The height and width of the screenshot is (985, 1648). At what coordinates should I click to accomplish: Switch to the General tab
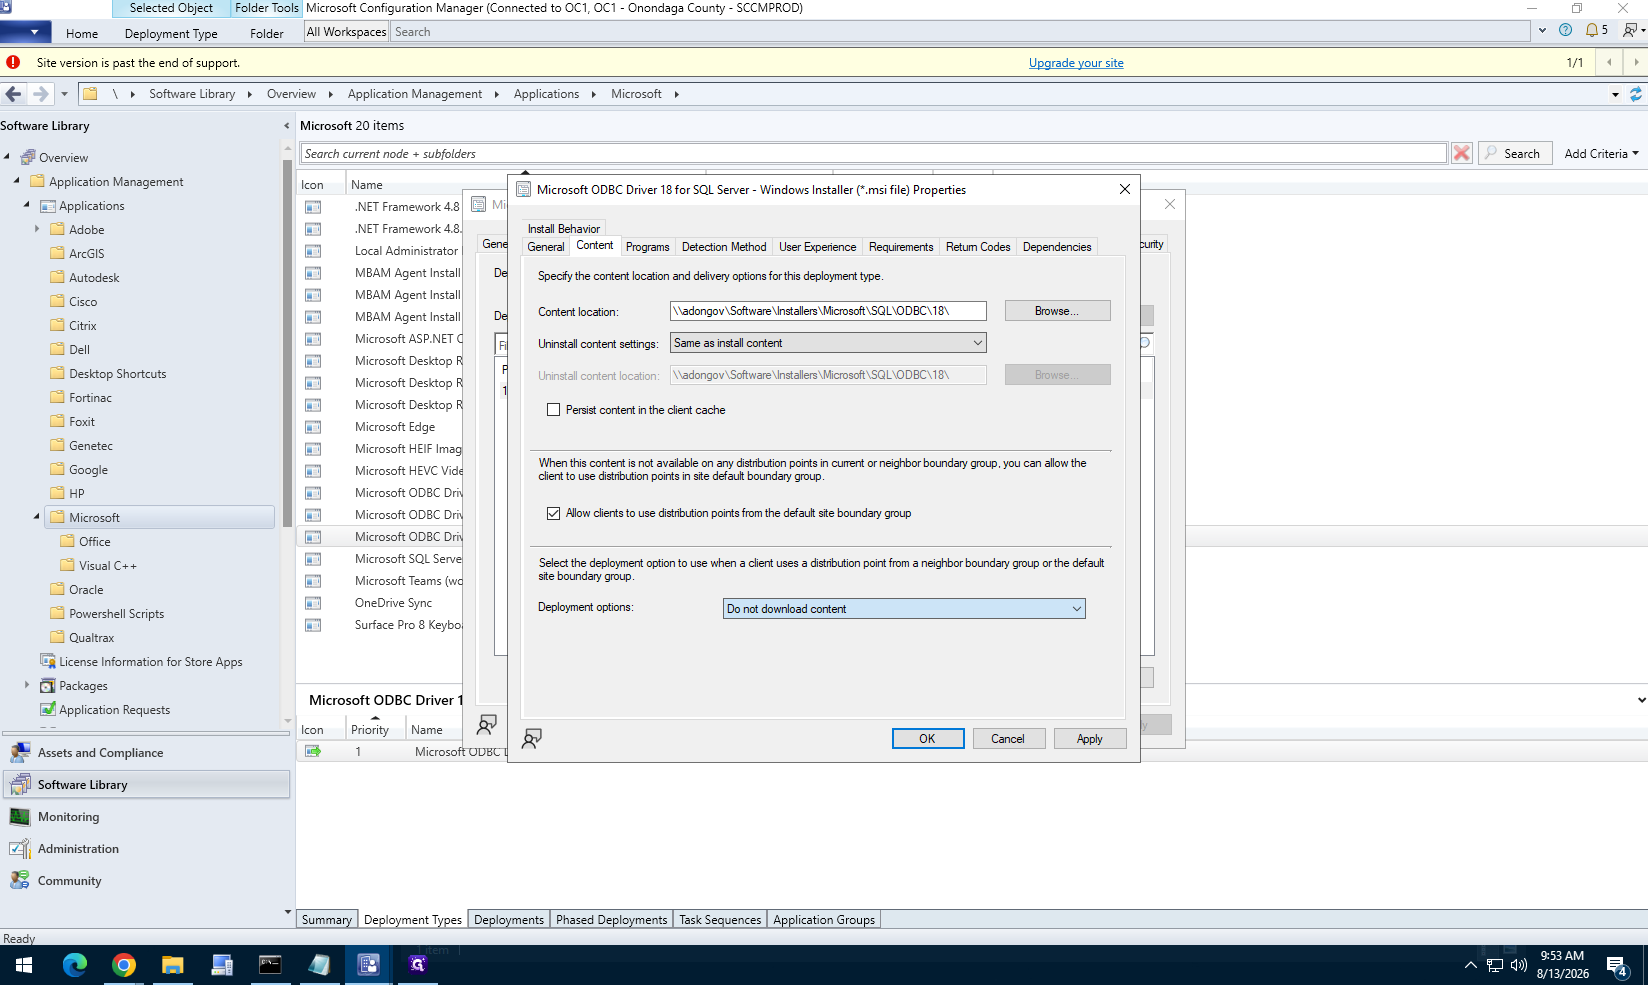point(546,247)
